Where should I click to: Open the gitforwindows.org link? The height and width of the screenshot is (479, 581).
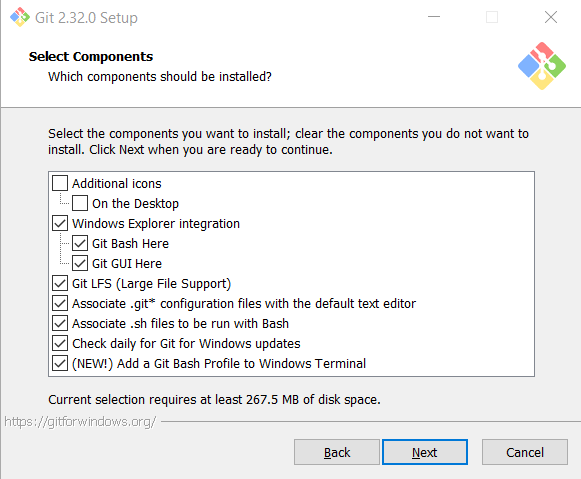point(80,422)
